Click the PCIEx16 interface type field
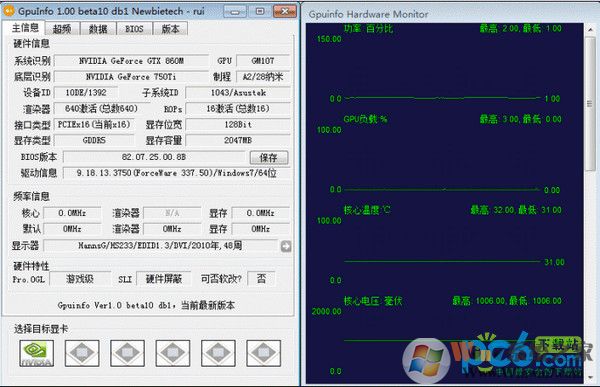600x387 pixels. click(x=94, y=125)
